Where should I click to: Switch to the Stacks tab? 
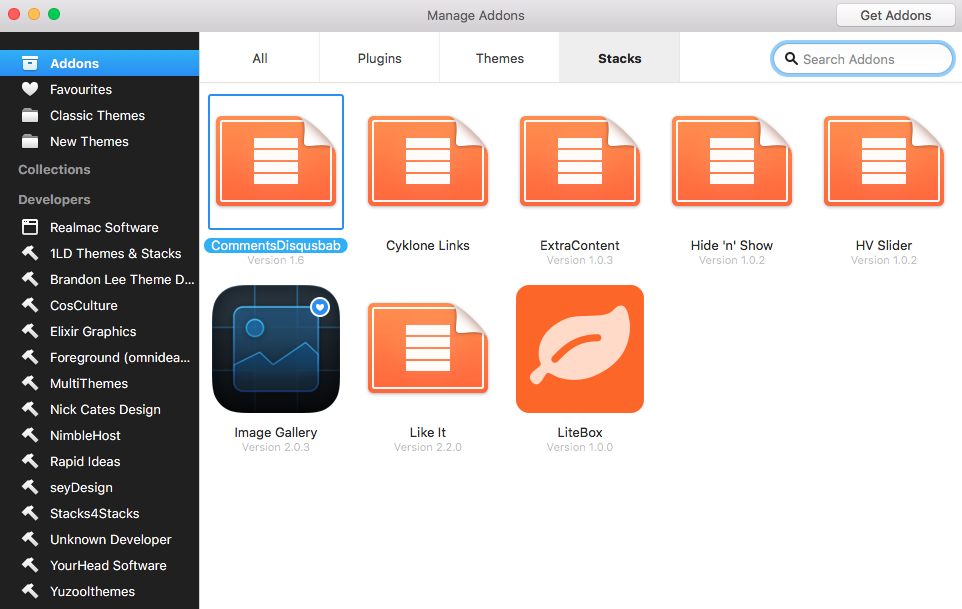click(620, 58)
